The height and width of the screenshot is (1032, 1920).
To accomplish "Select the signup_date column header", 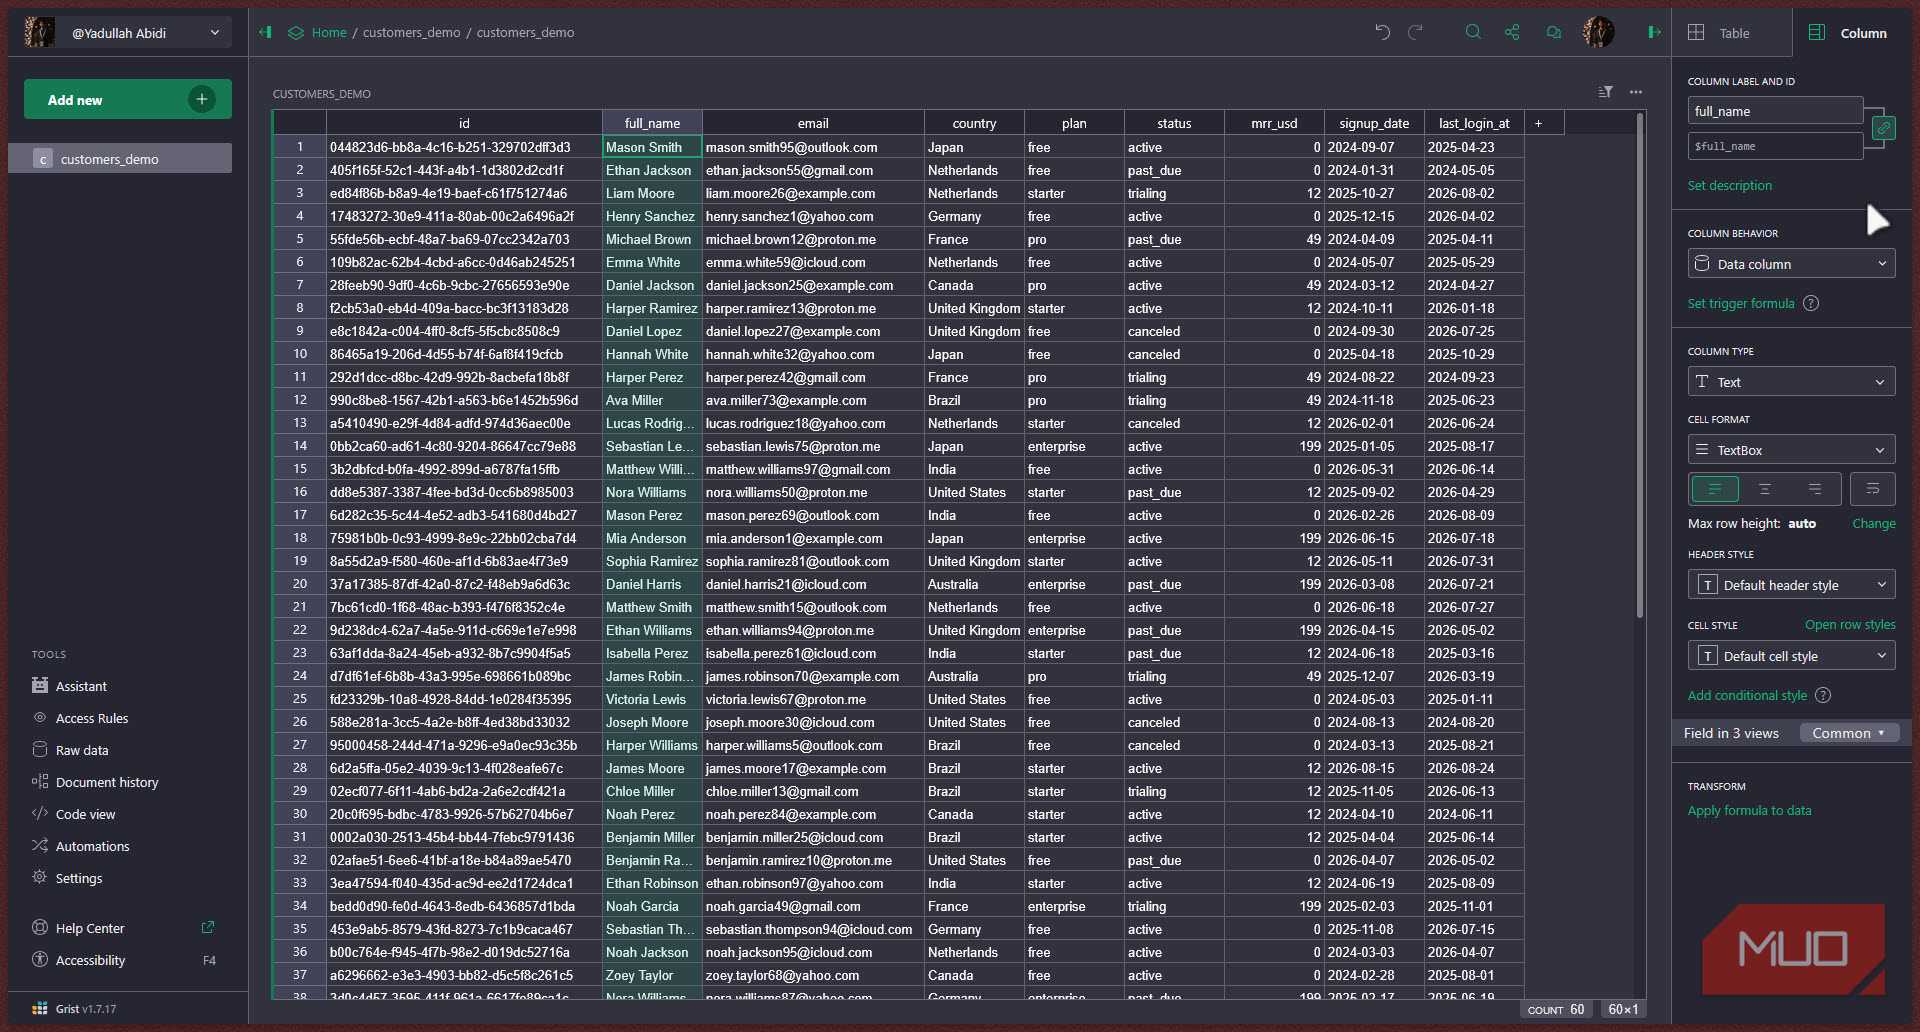I will click(x=1374, y=123).
